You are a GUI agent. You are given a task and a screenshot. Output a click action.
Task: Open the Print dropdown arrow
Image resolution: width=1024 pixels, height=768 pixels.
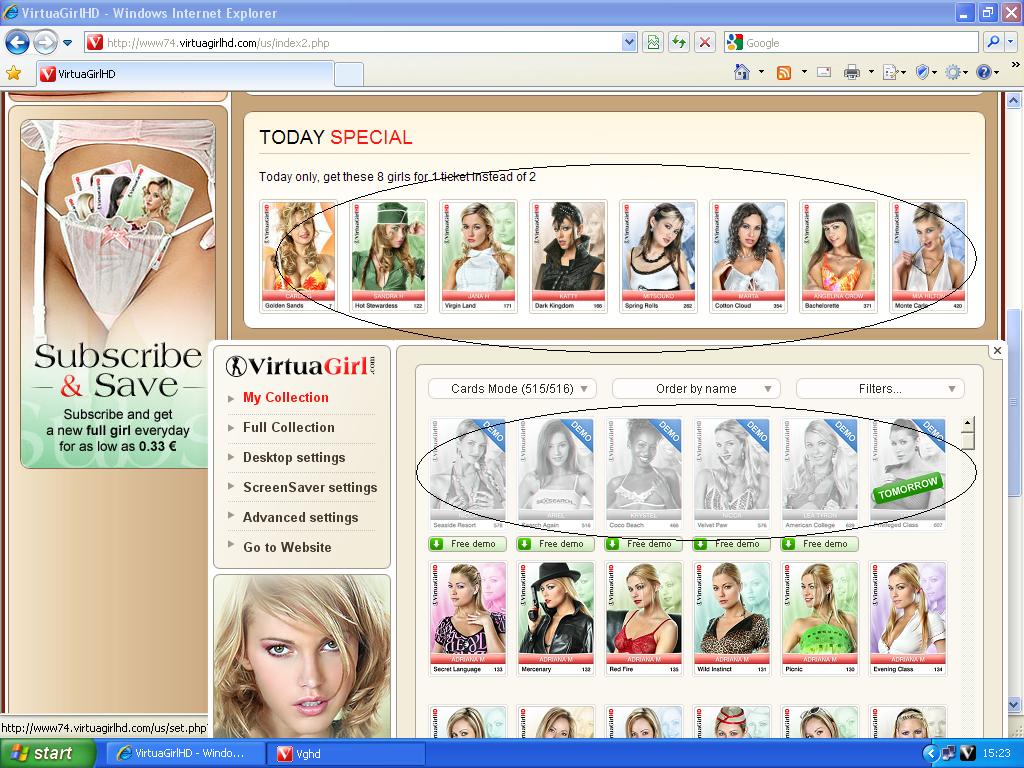click(x=871, y=72)
